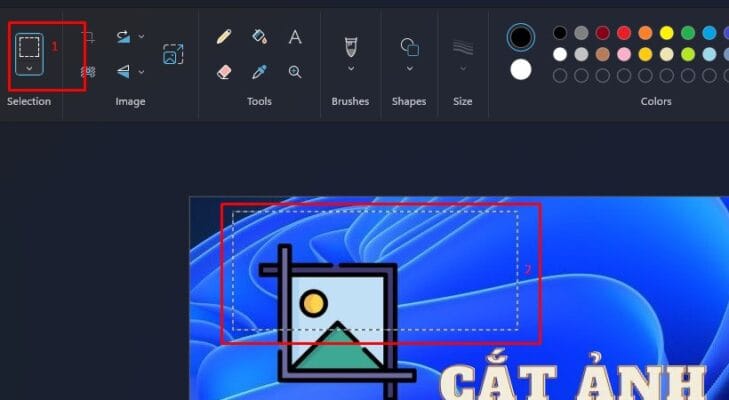The height and width of the screenshot is (400, 729).
Task: Click the Shapes label text
Action: tap(409, 101)
